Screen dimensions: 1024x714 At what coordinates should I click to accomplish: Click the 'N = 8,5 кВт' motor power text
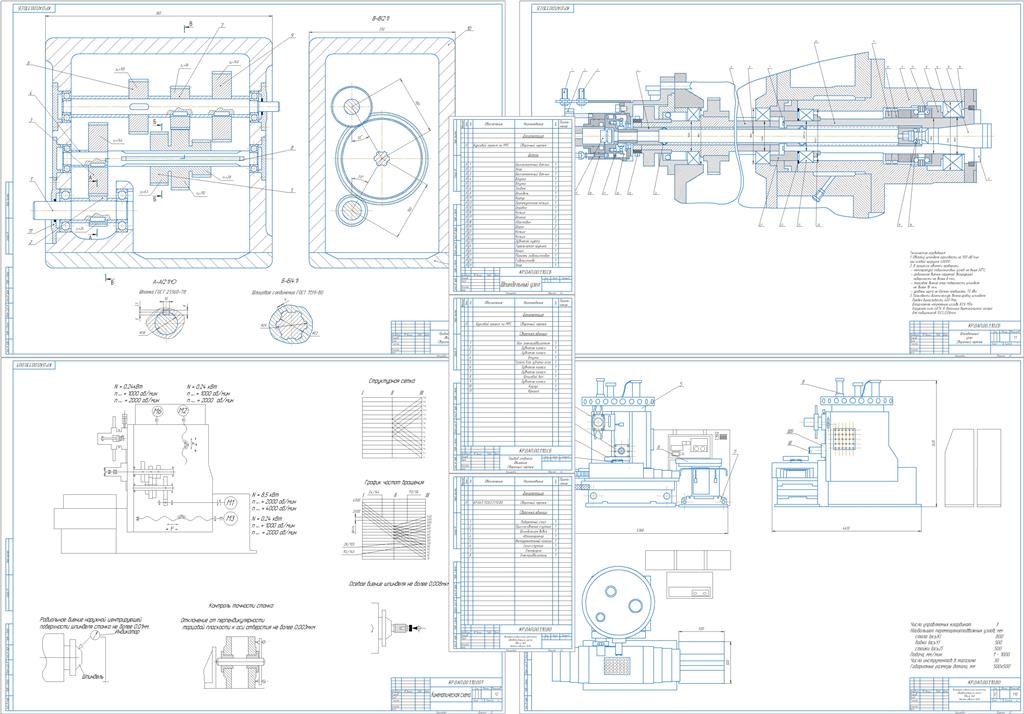[x=264, y=494]
